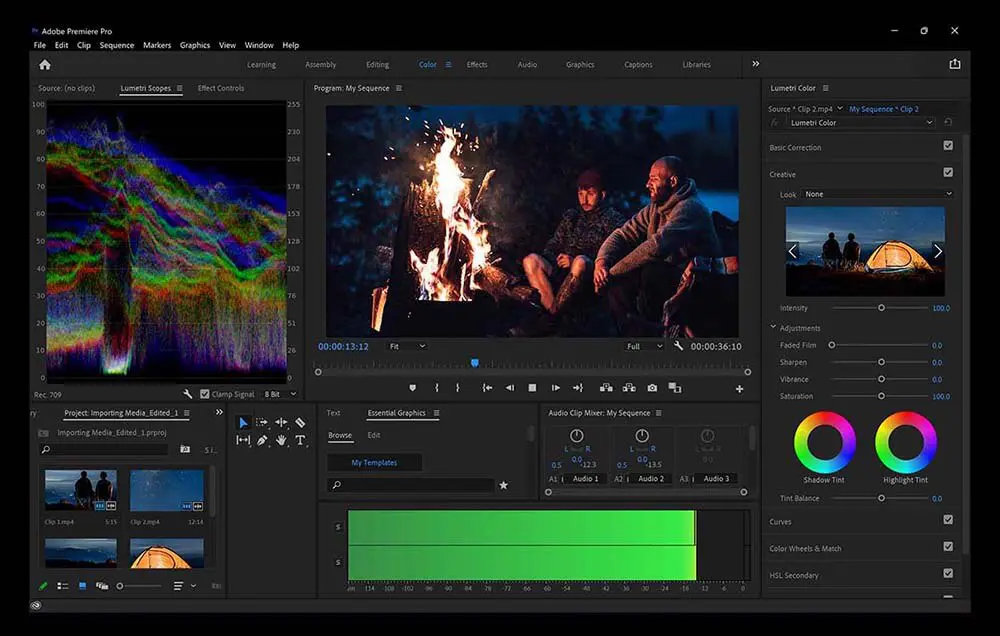Viewport: 1000px width, 636px height.
Task: Click the My Templates button
Action: [374, 462]
